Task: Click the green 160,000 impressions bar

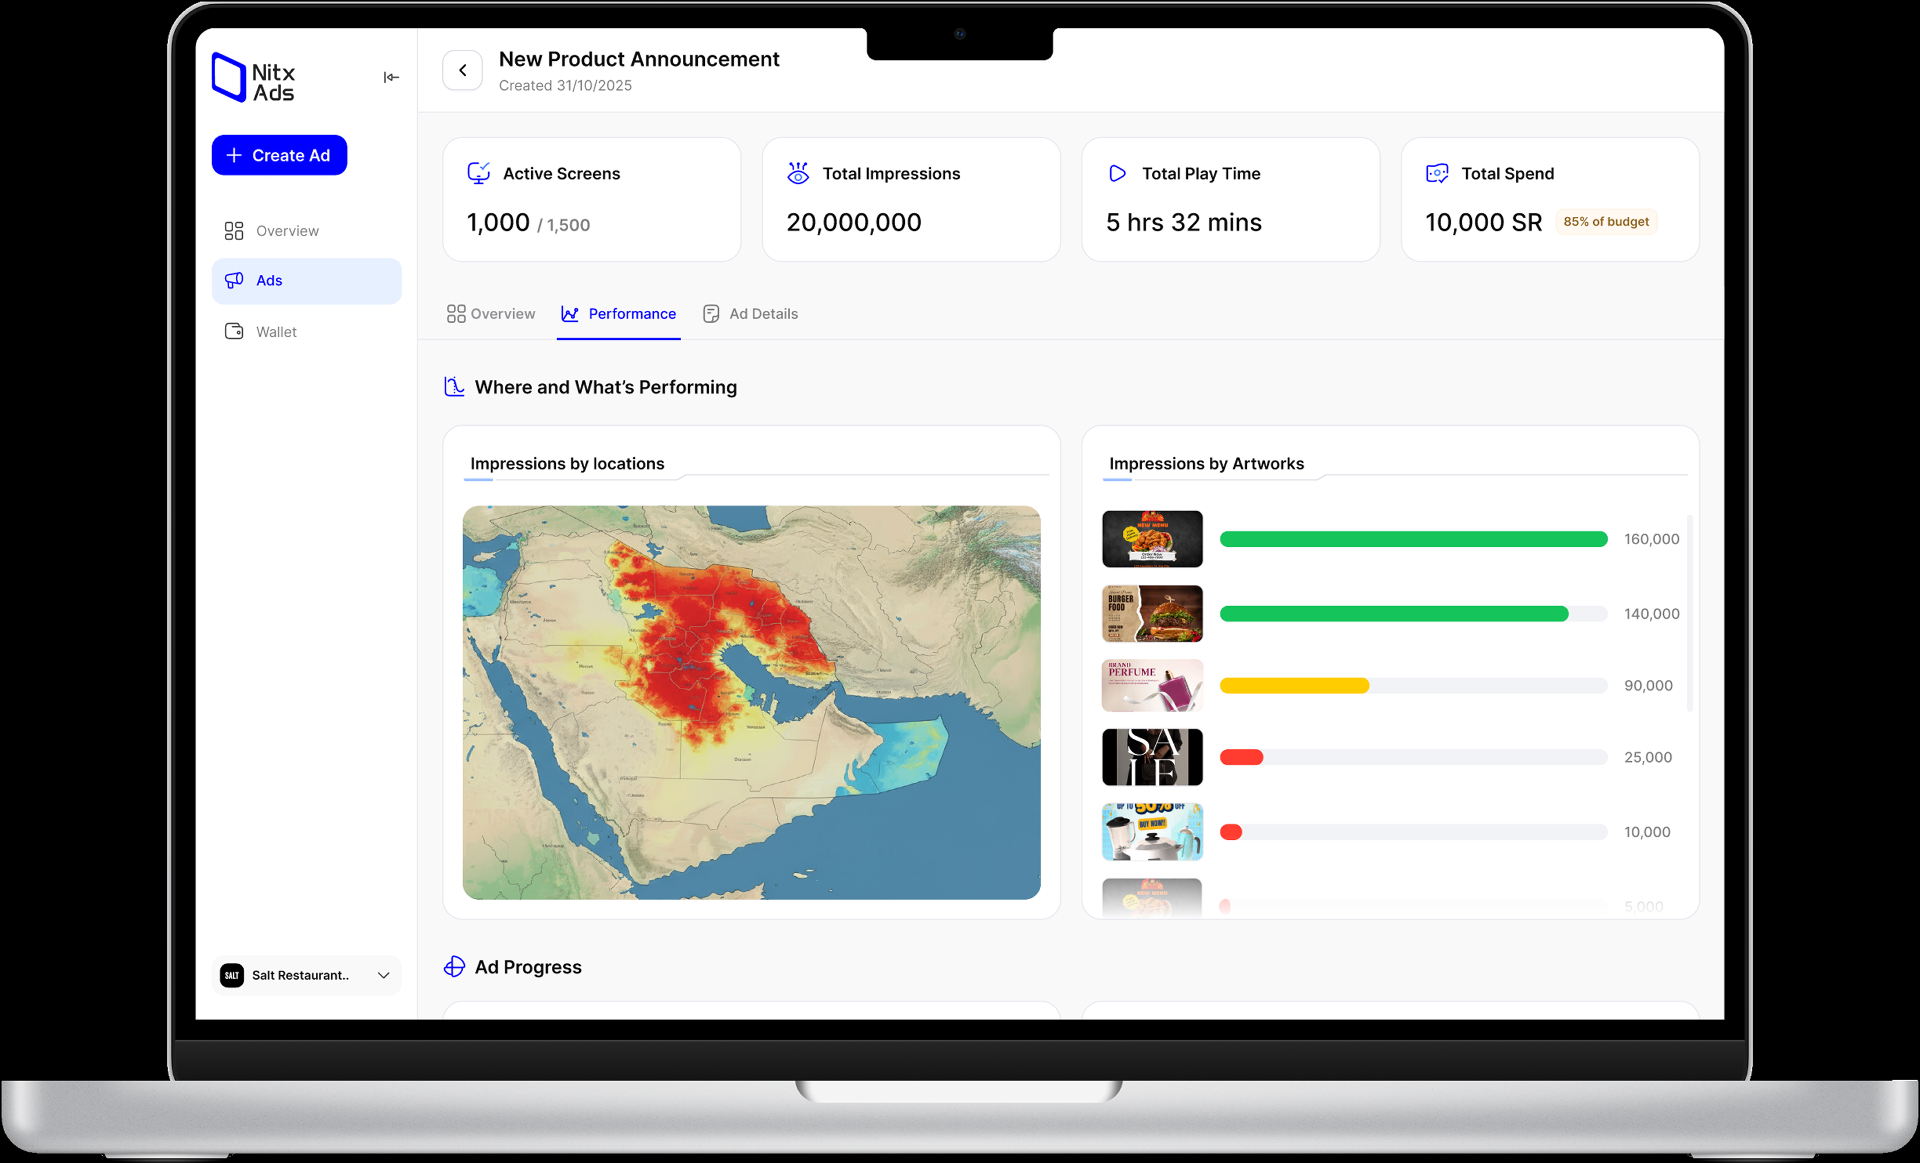Action: click(x=1413, y=539)
